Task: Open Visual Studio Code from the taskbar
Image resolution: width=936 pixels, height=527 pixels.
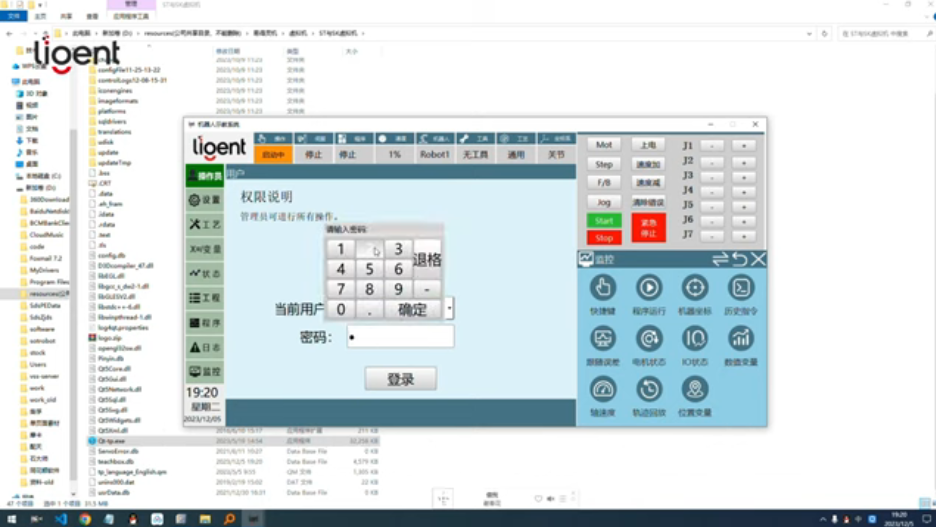Action: pyautogui.click(x=61, y=519)
